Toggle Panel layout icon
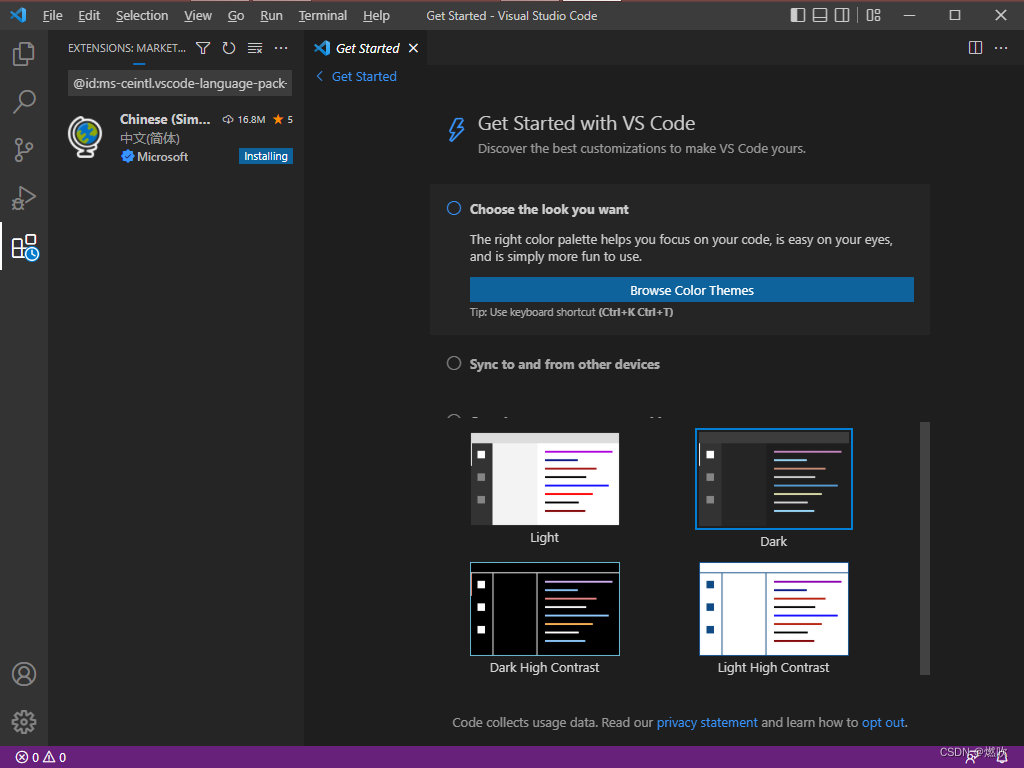The image size is (1024, 768). click(x=820, y=15)
